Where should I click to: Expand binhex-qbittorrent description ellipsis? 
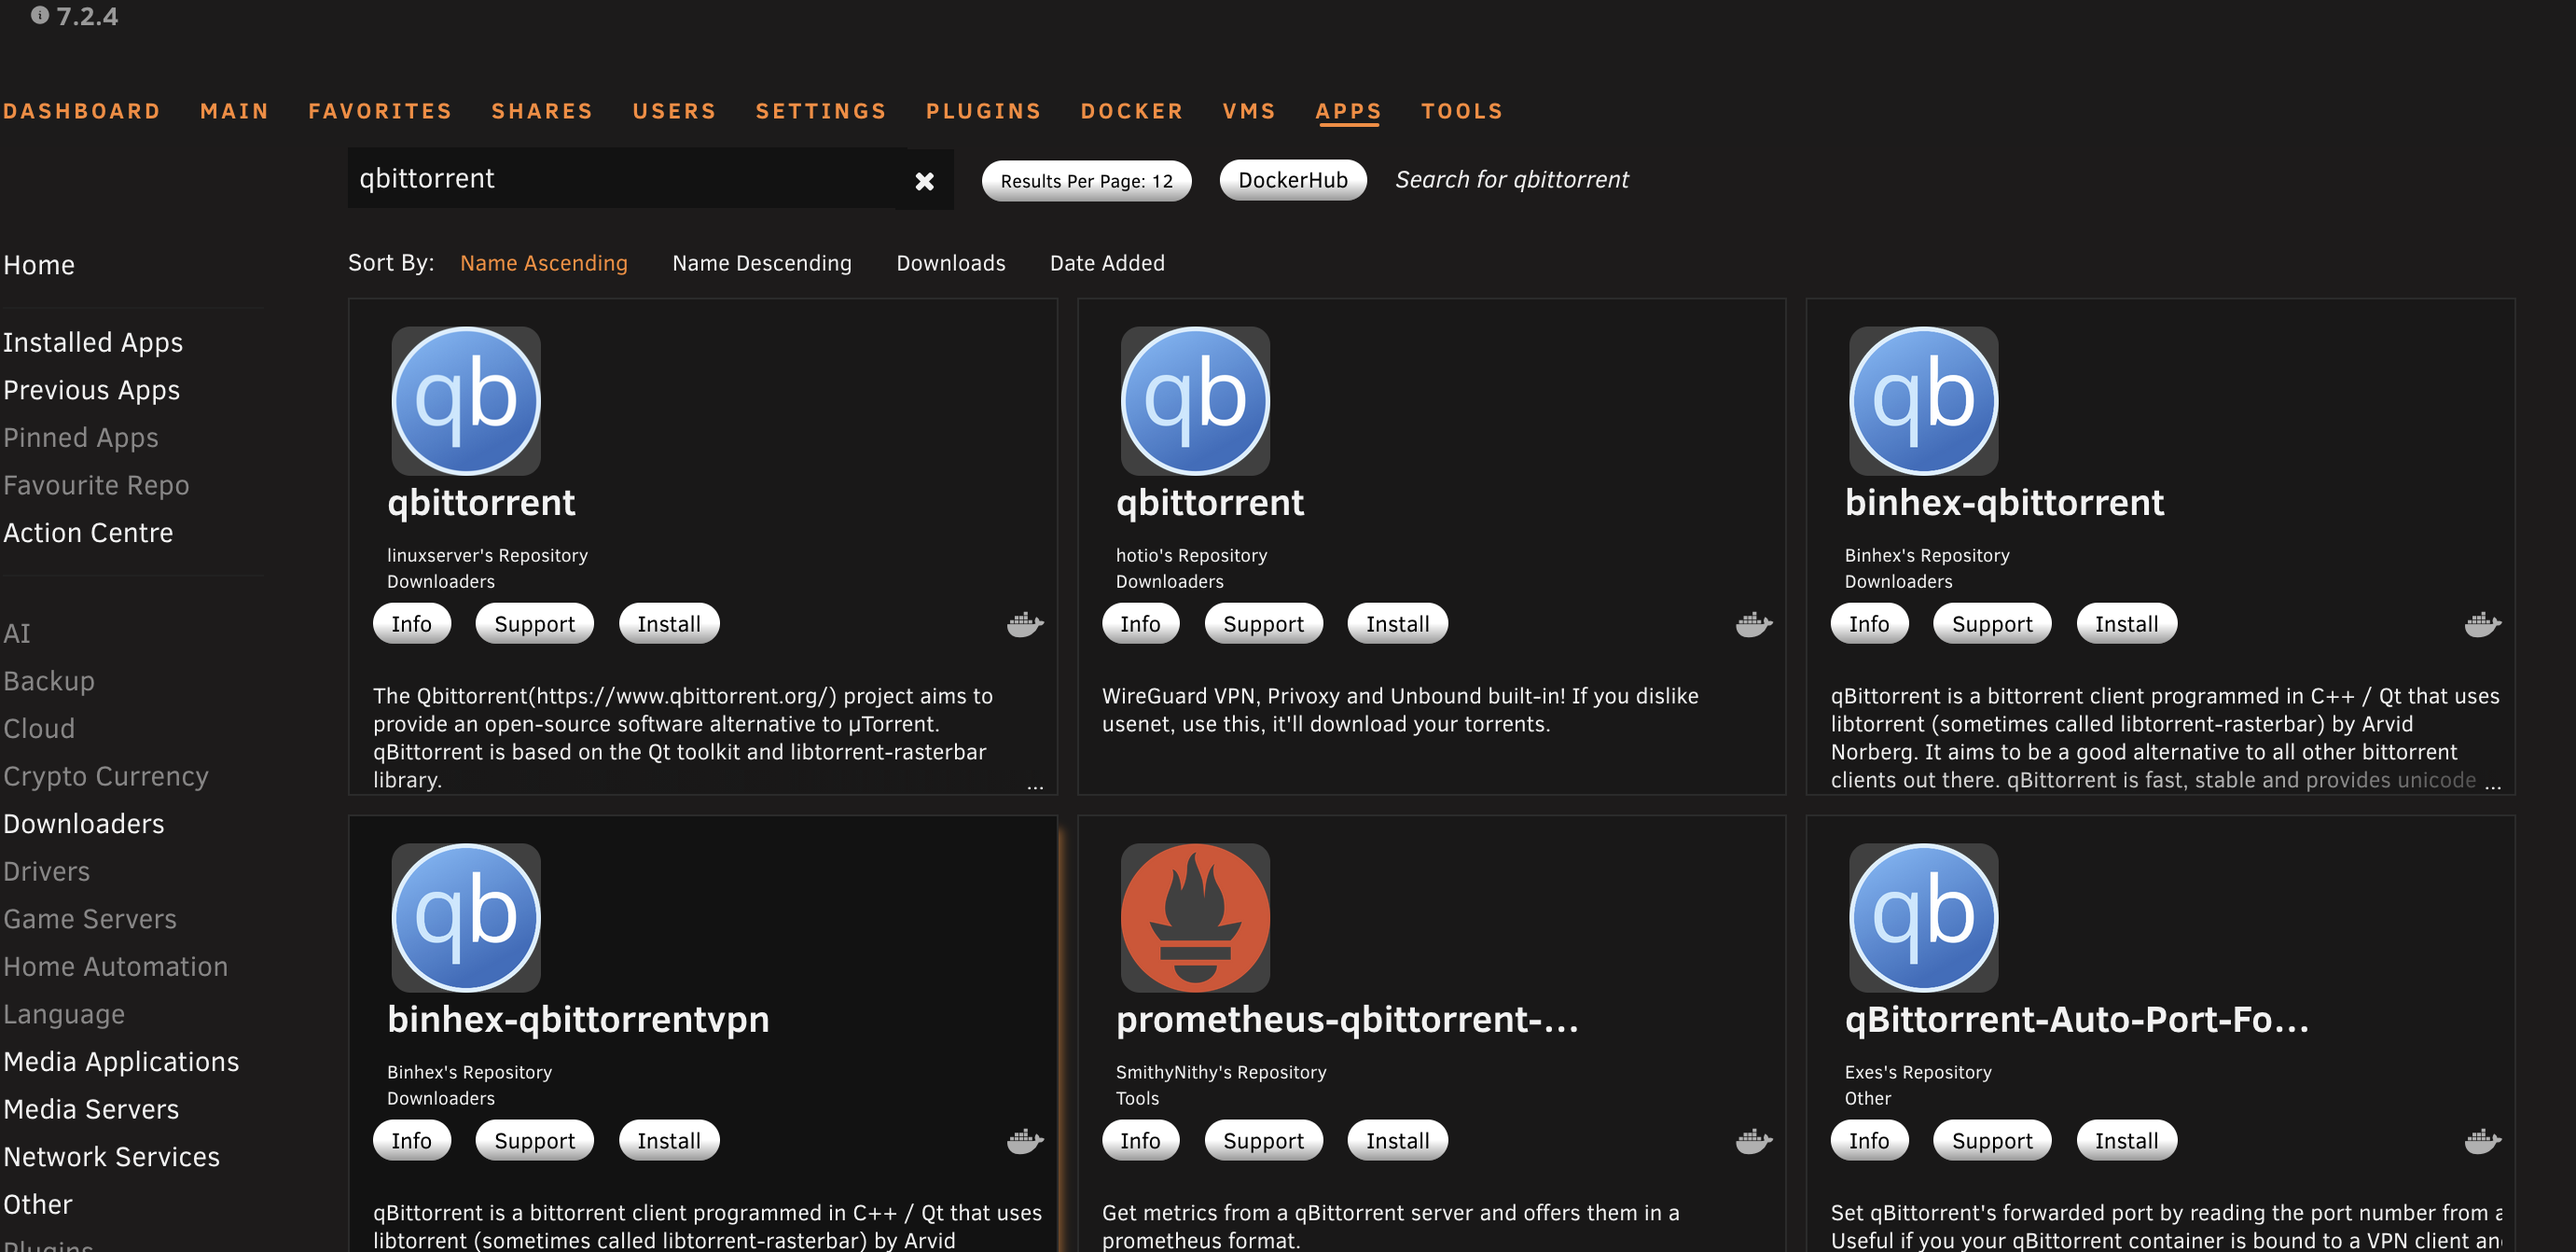pyautogui.click(x=2493, y=786)
